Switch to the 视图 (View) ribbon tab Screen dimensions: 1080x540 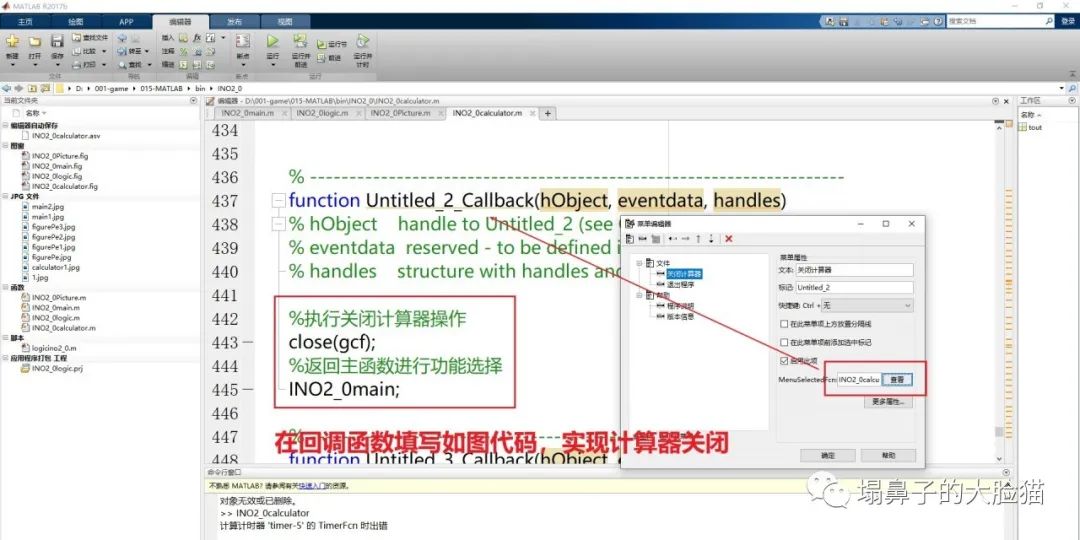click(x=284, y=21)
